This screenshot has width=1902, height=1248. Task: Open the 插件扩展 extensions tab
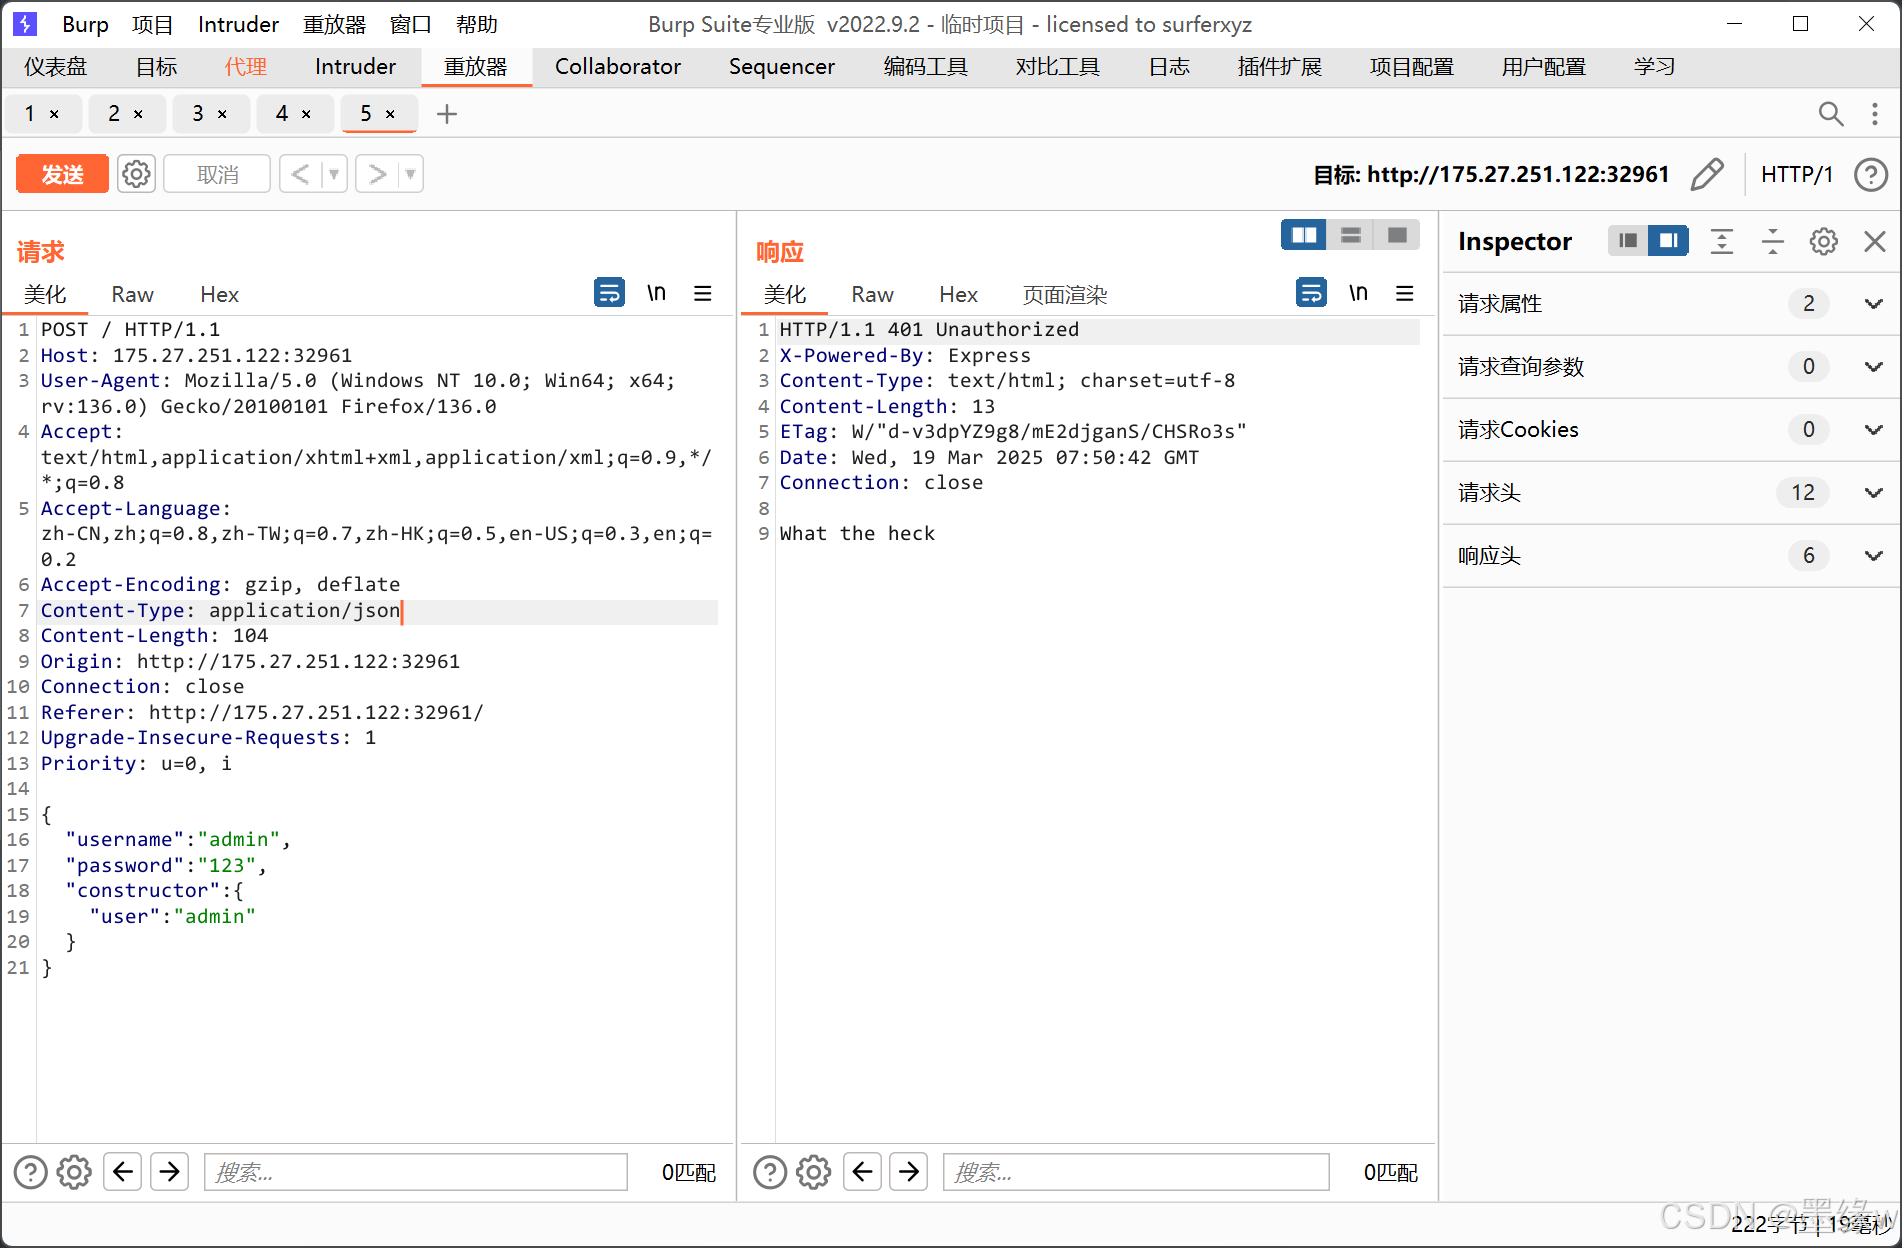1279,67
